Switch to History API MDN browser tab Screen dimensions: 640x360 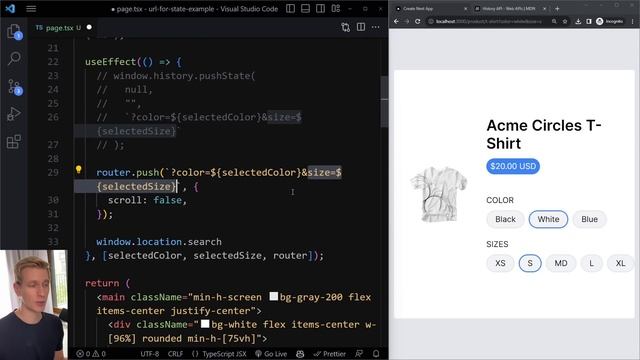(x=509, y=9)
